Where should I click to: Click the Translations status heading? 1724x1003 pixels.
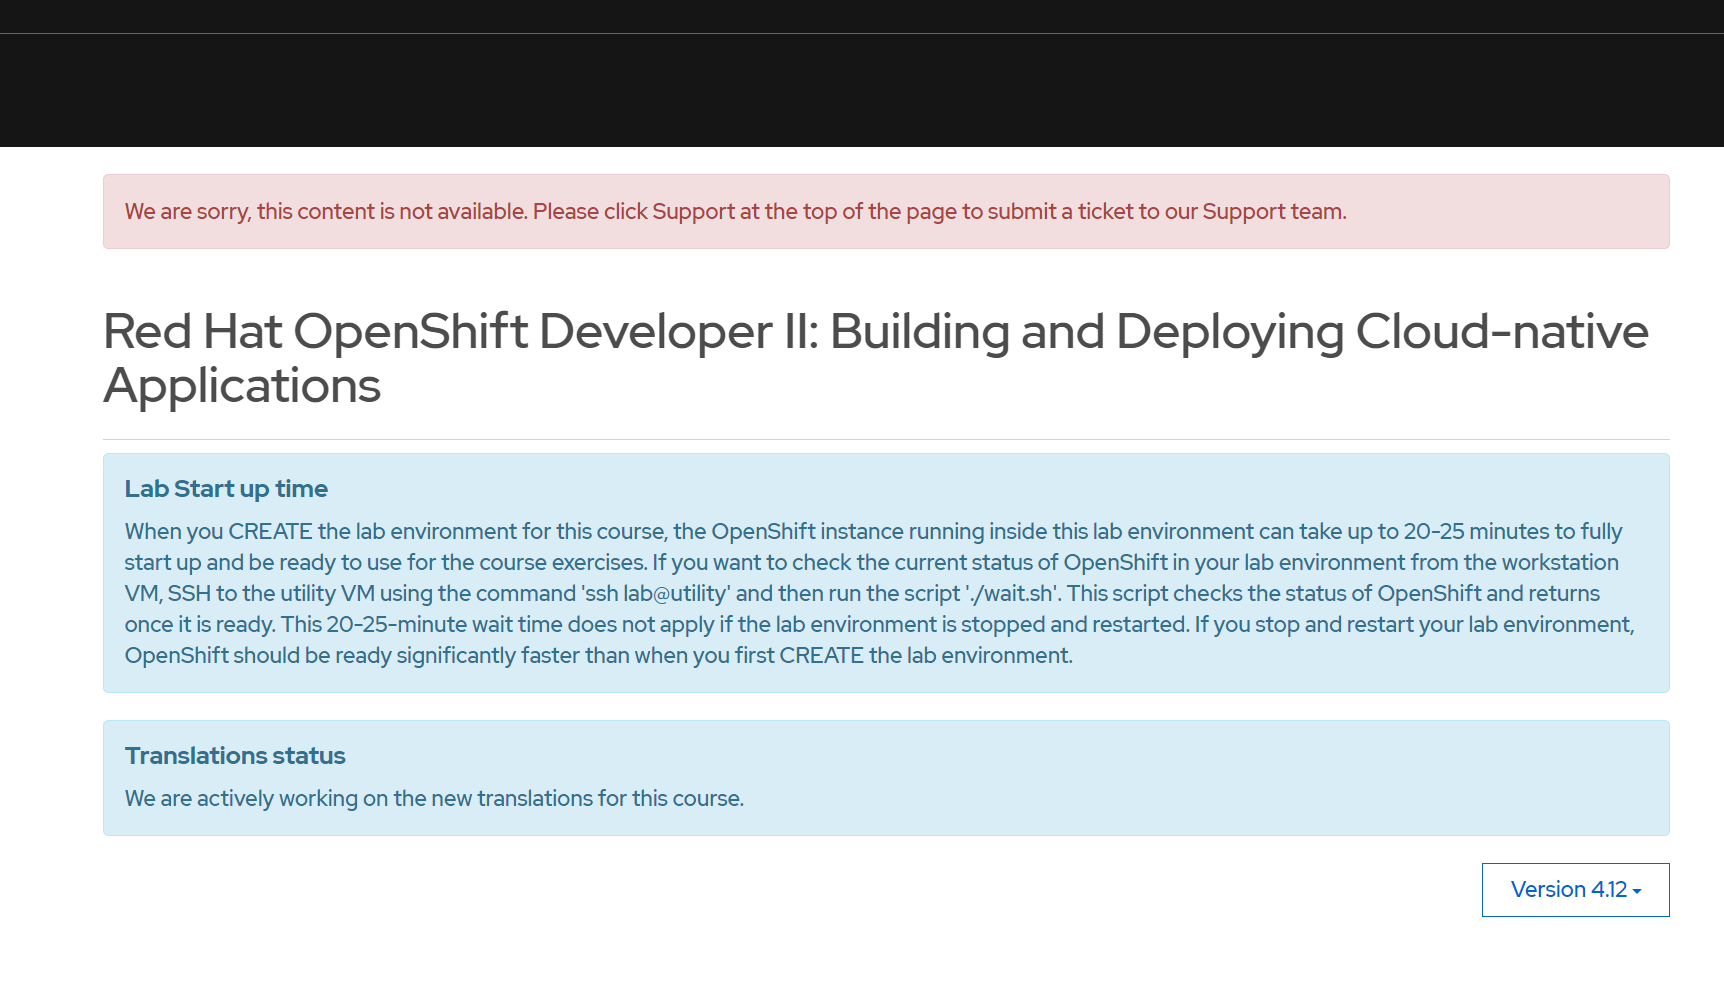coord(235,756)
